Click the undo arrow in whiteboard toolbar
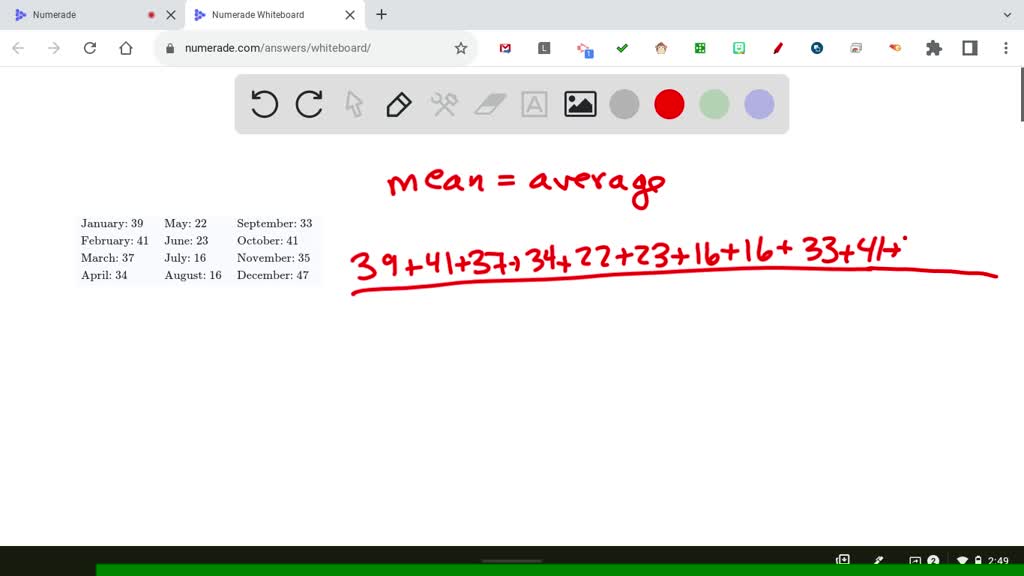Image resolution: width=1024 pixels, height=576 pixels. click(264, 104)
